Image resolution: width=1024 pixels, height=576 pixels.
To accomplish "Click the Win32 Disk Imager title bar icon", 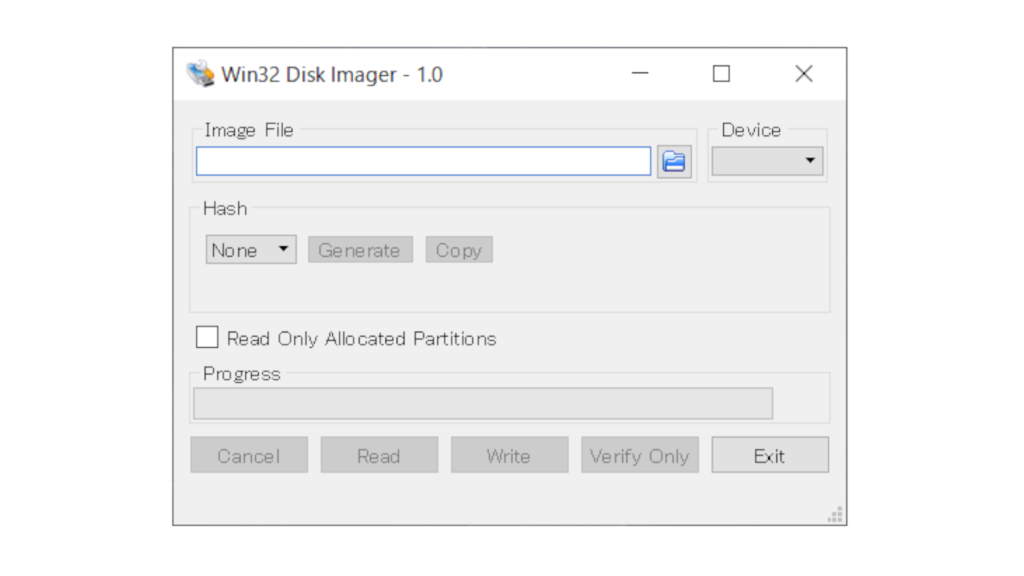I will coord(200,73).
